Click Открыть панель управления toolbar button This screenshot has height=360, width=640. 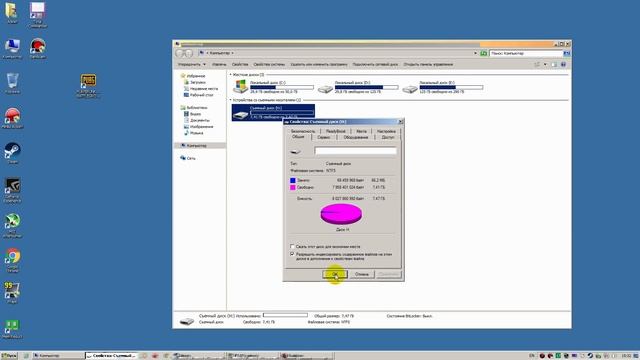point(428,64)
